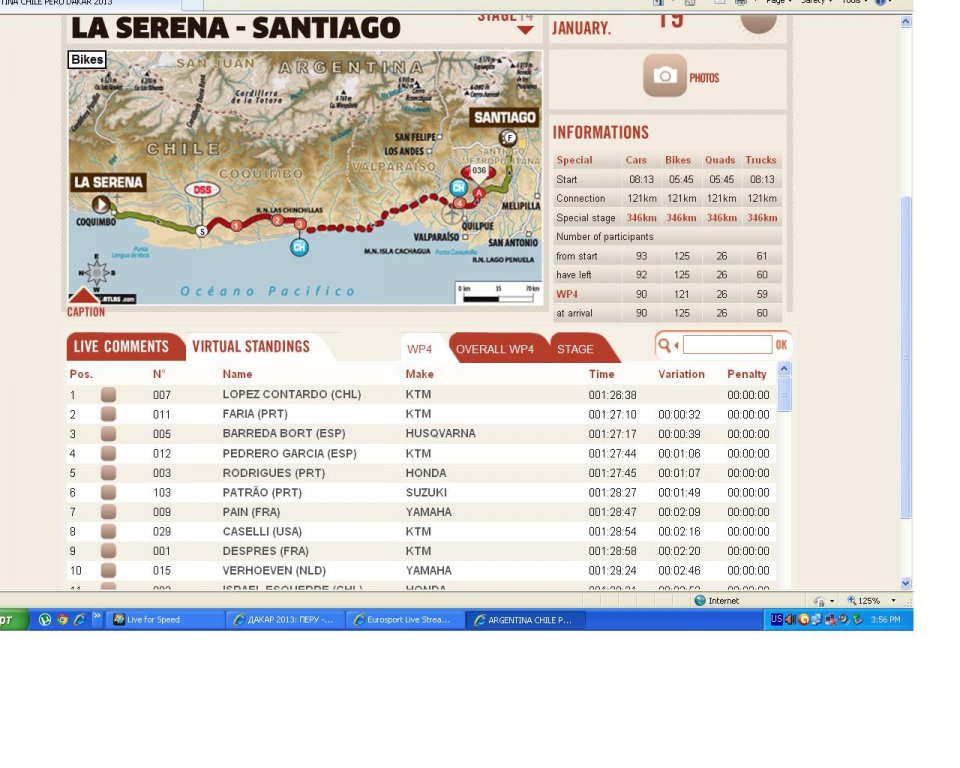Open the STAGE tab
The image size is (960, 768).
[575, 349]
